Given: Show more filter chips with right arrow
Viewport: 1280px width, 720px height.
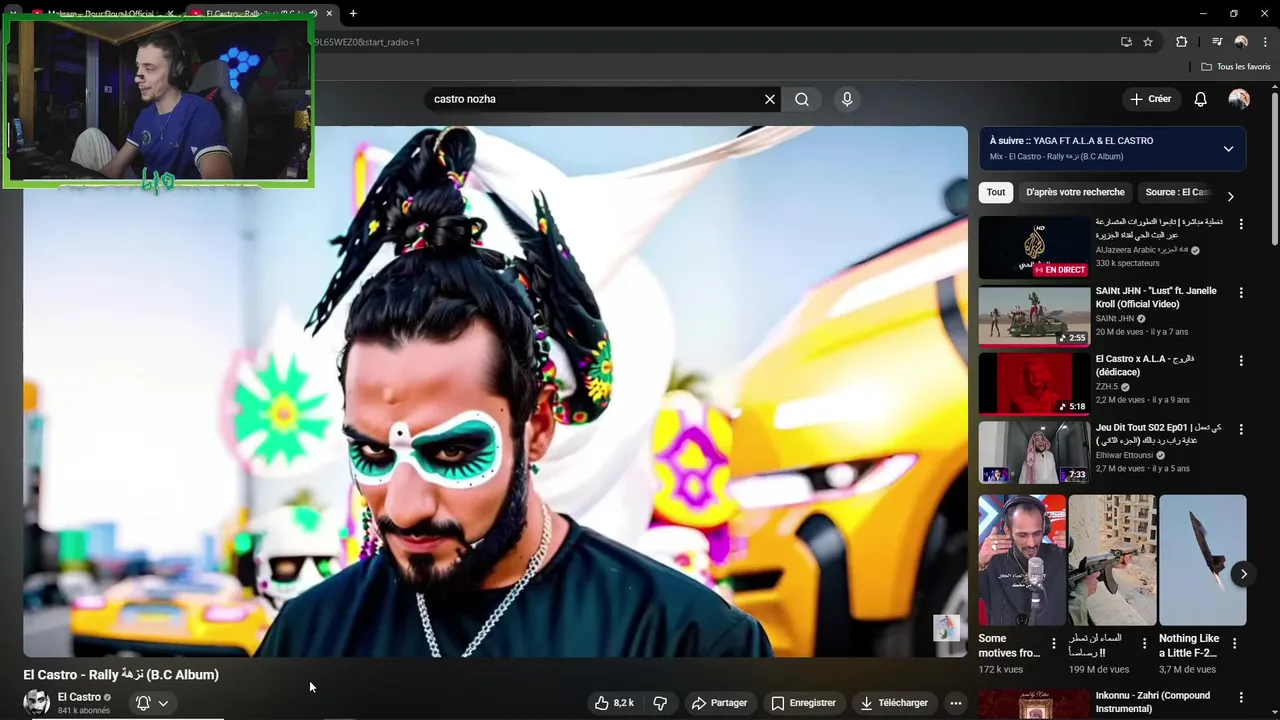Looking at the screenshot, I should tap(1230, 196).
